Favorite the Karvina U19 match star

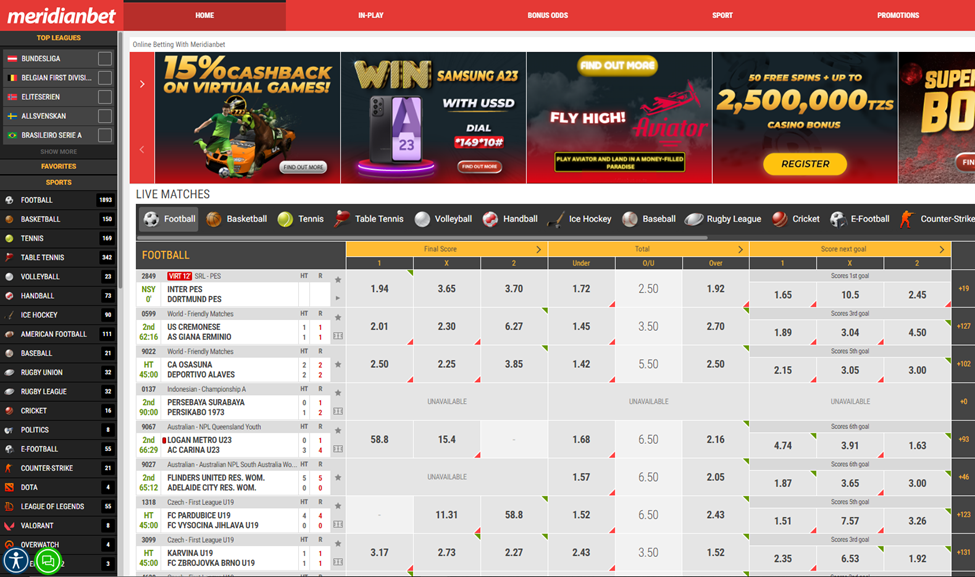338,543
